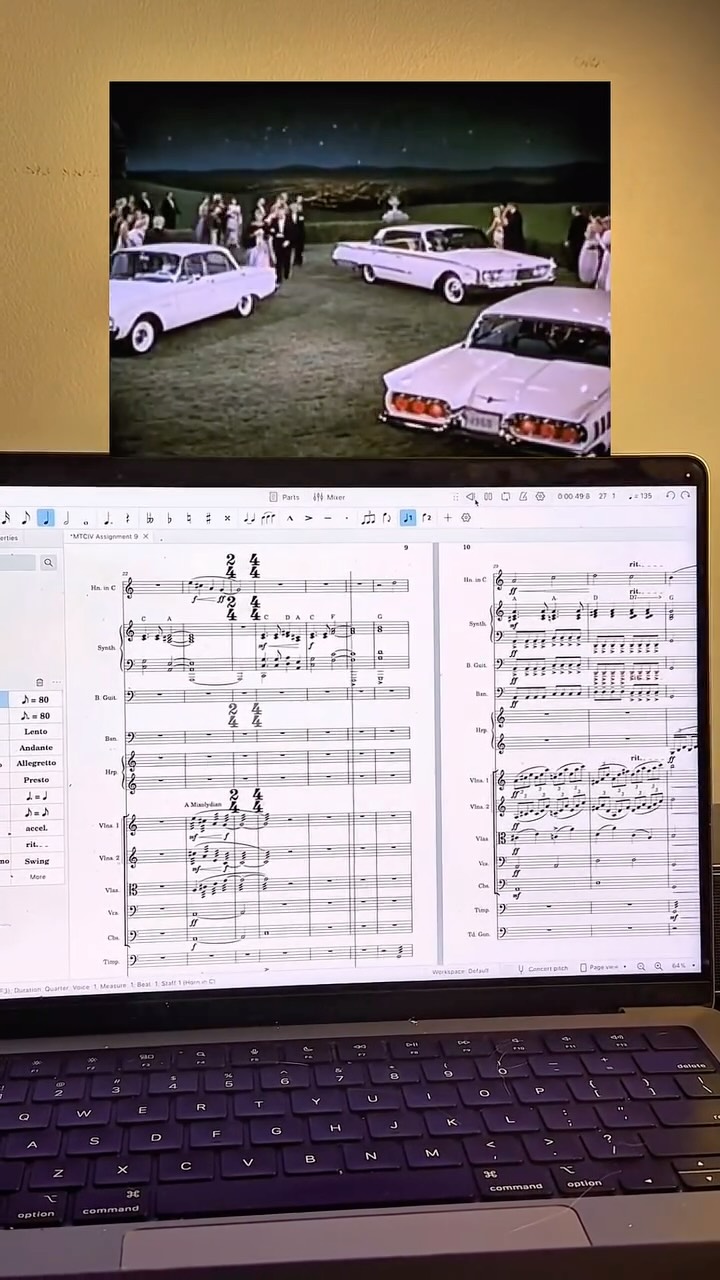The width and height of the screenshot is (720, 1280).
Task: Search palettes with the magnifier icon
Action: click(48, 563)
